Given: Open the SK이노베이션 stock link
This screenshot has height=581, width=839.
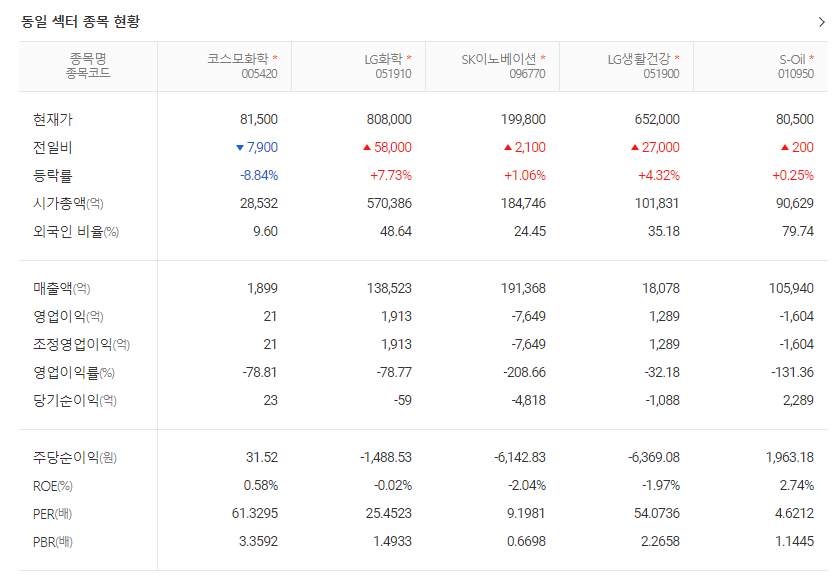Looking at the screenshot, I should 499,59.
